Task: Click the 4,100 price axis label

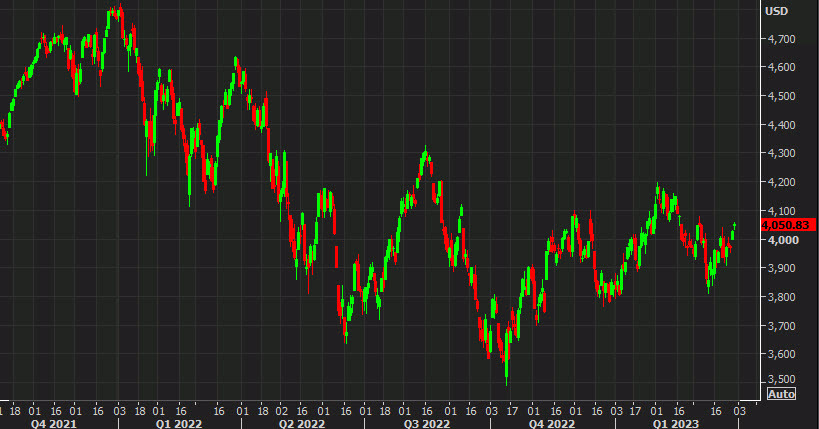Action: 781,211
